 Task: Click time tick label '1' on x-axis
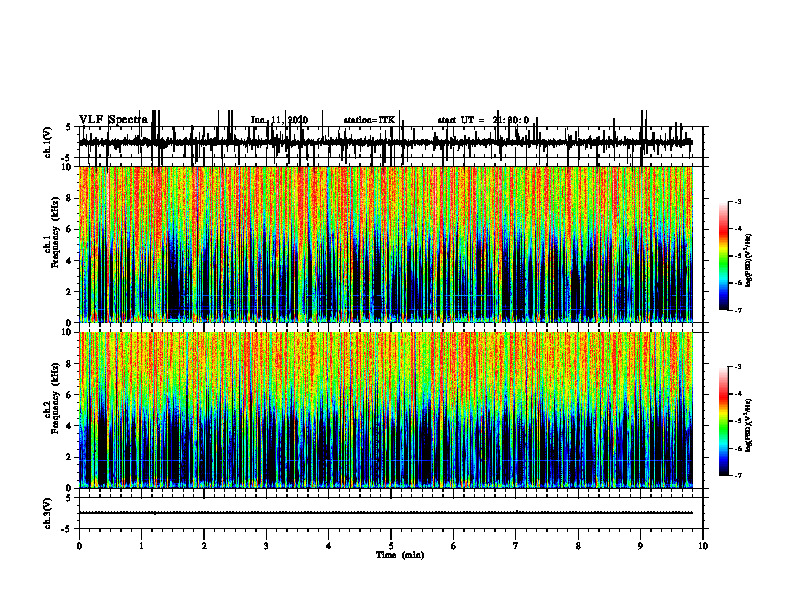point(141,546)
